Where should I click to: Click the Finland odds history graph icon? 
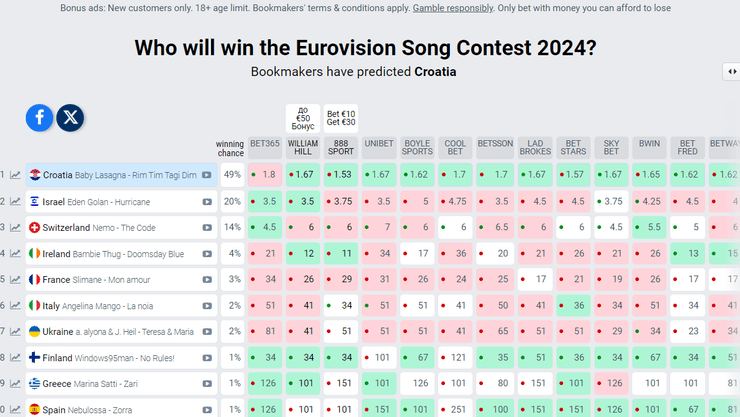[x=16, y=357]
